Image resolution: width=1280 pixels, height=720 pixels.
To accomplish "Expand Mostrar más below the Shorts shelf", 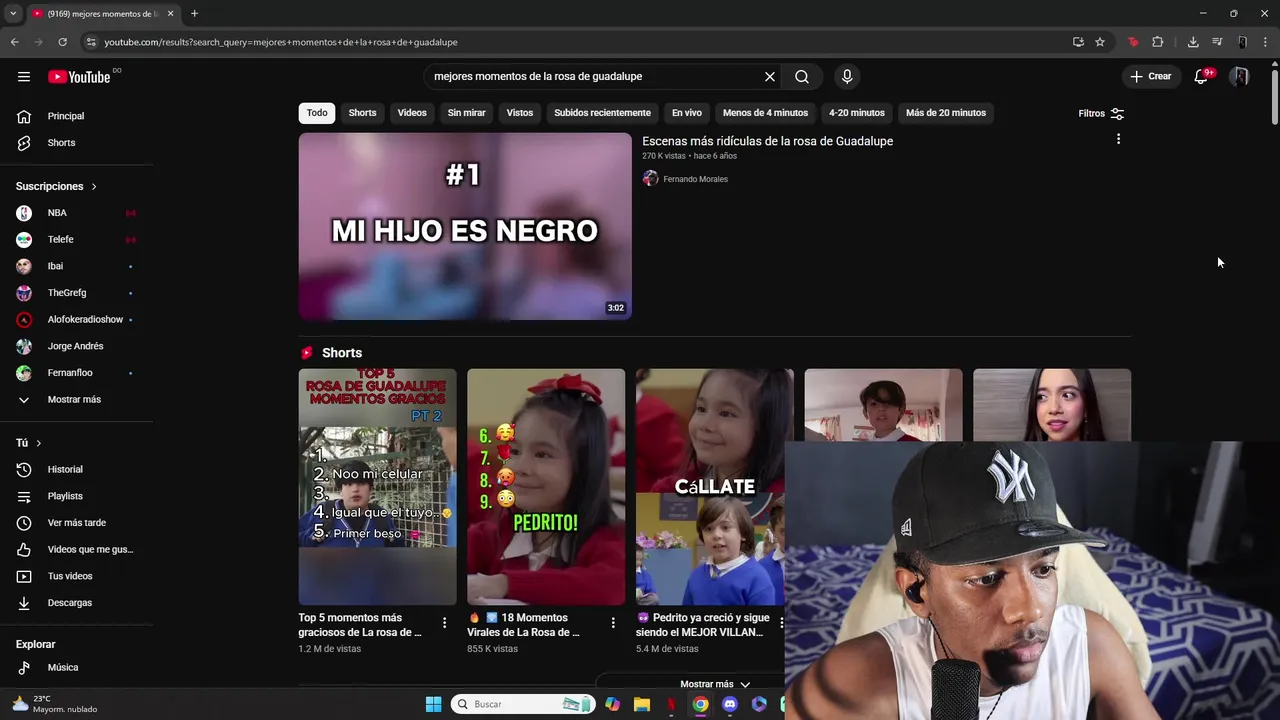I will coord(715,684).
